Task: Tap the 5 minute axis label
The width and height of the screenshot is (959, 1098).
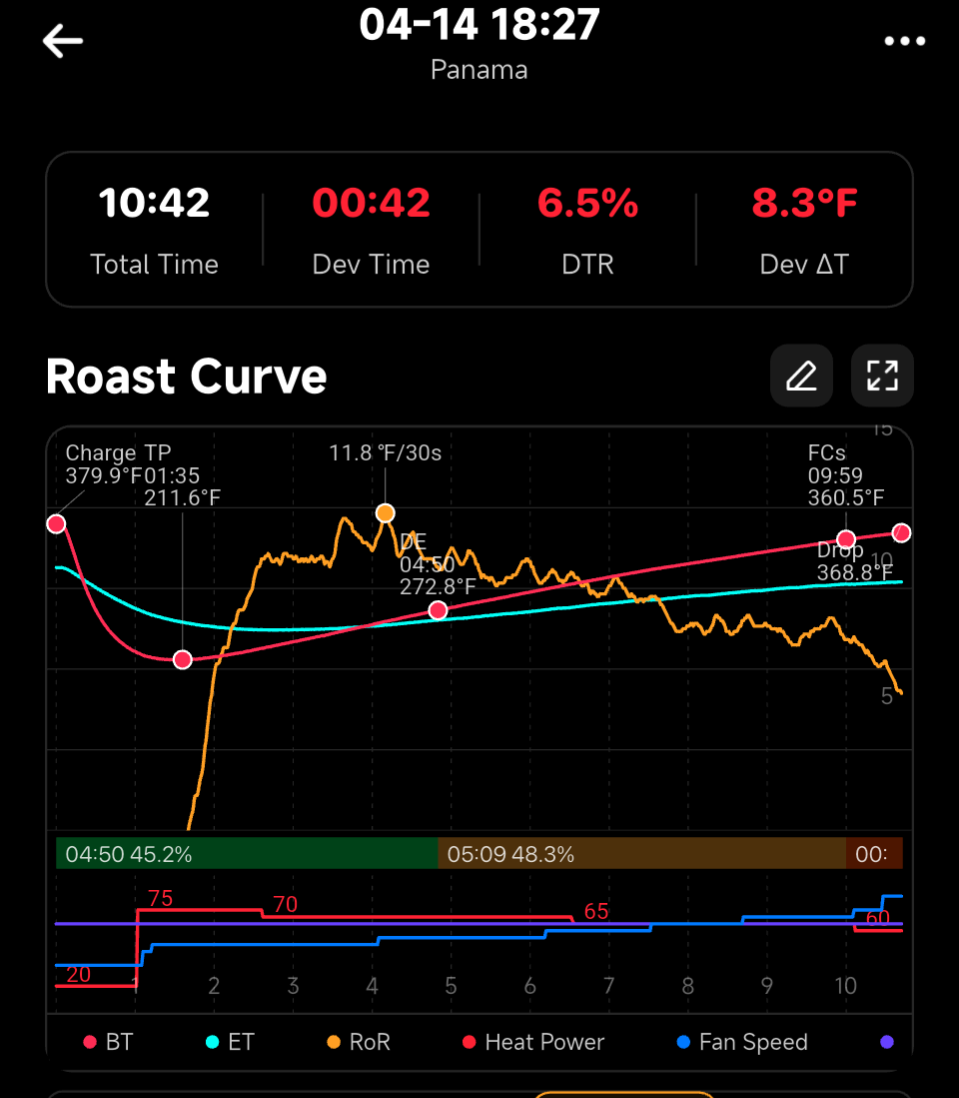Action: coord(451,986)
